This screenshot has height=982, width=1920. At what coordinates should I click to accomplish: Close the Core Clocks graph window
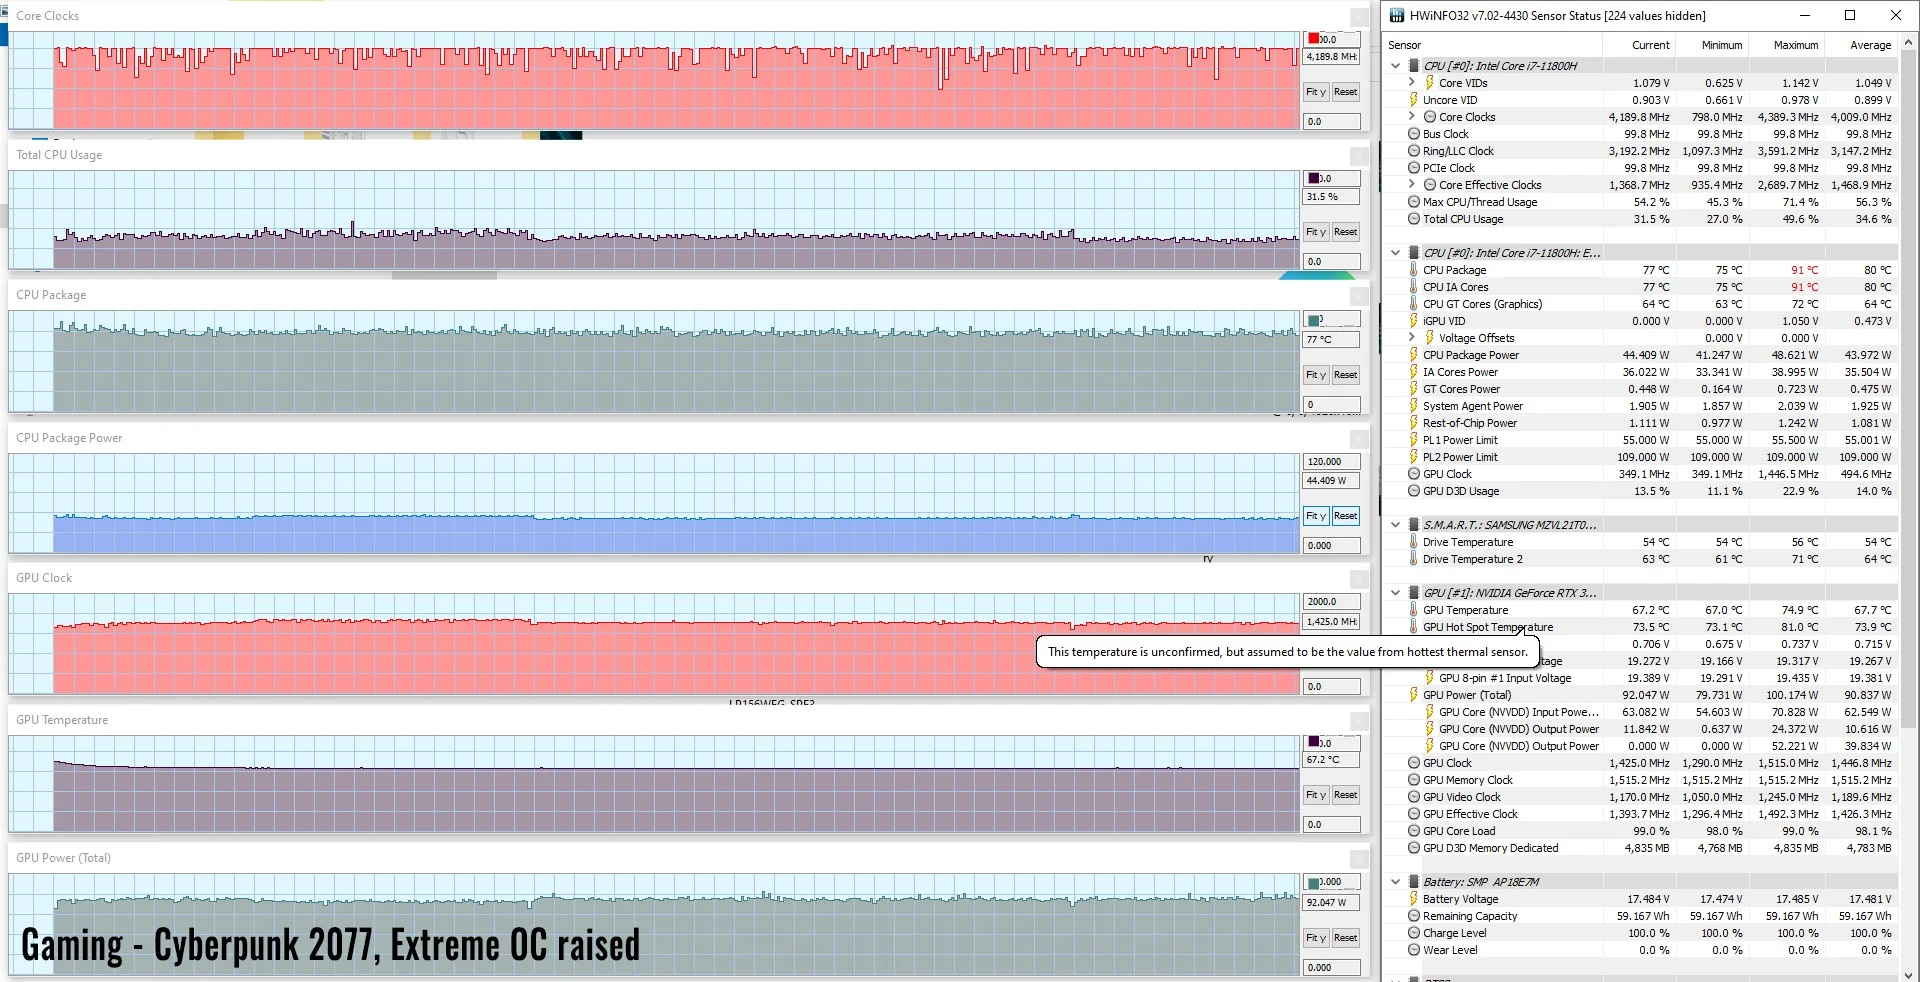(x=1359, y=17)
